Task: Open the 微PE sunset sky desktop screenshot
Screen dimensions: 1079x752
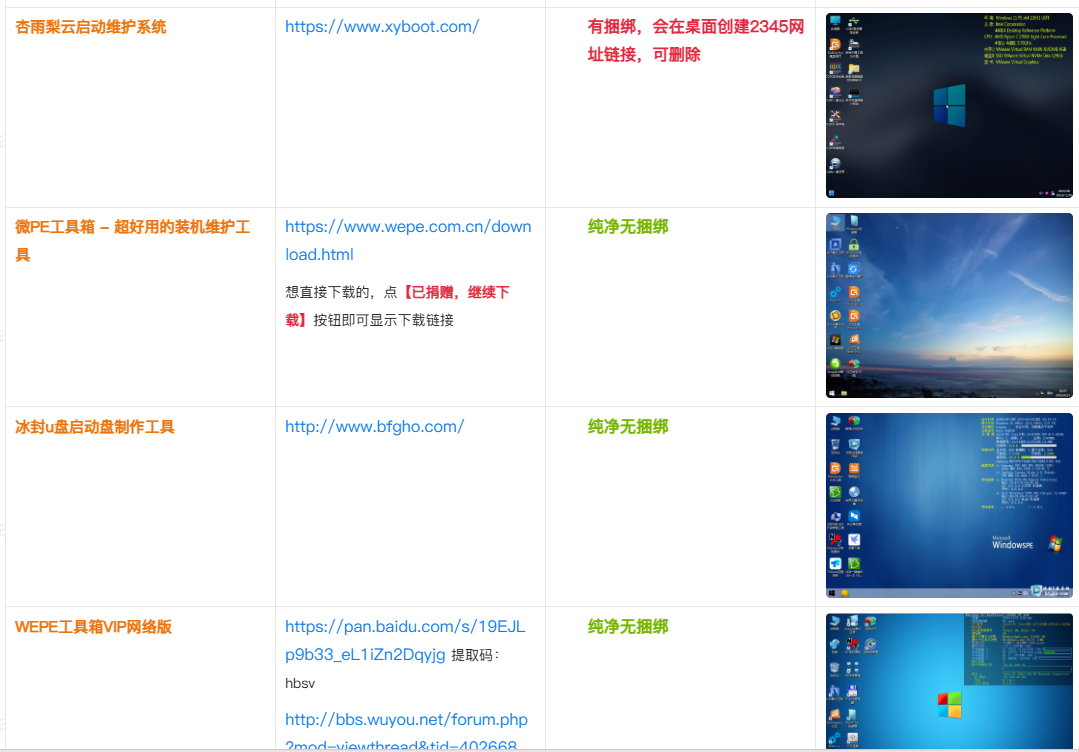Action: (x=948, y=305)
